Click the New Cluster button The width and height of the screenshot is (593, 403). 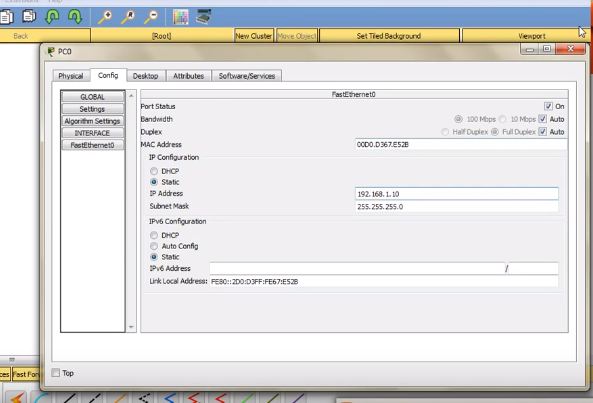(254, 36)
